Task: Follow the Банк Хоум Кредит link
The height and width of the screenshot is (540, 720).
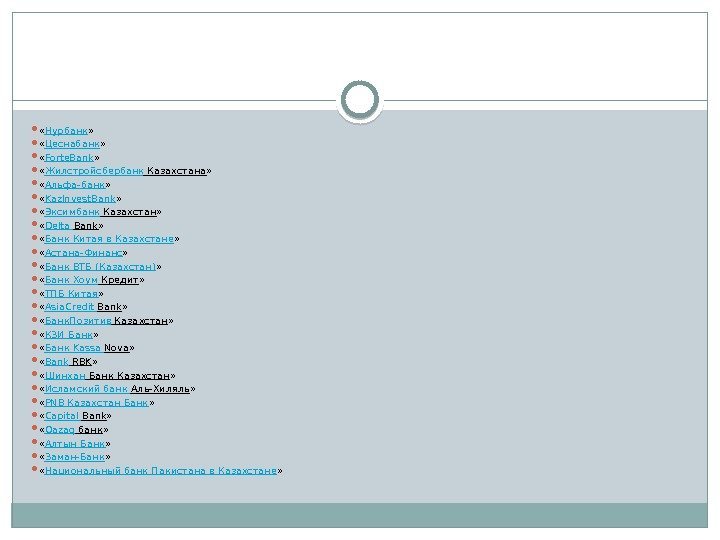Action: pos(92,280)
